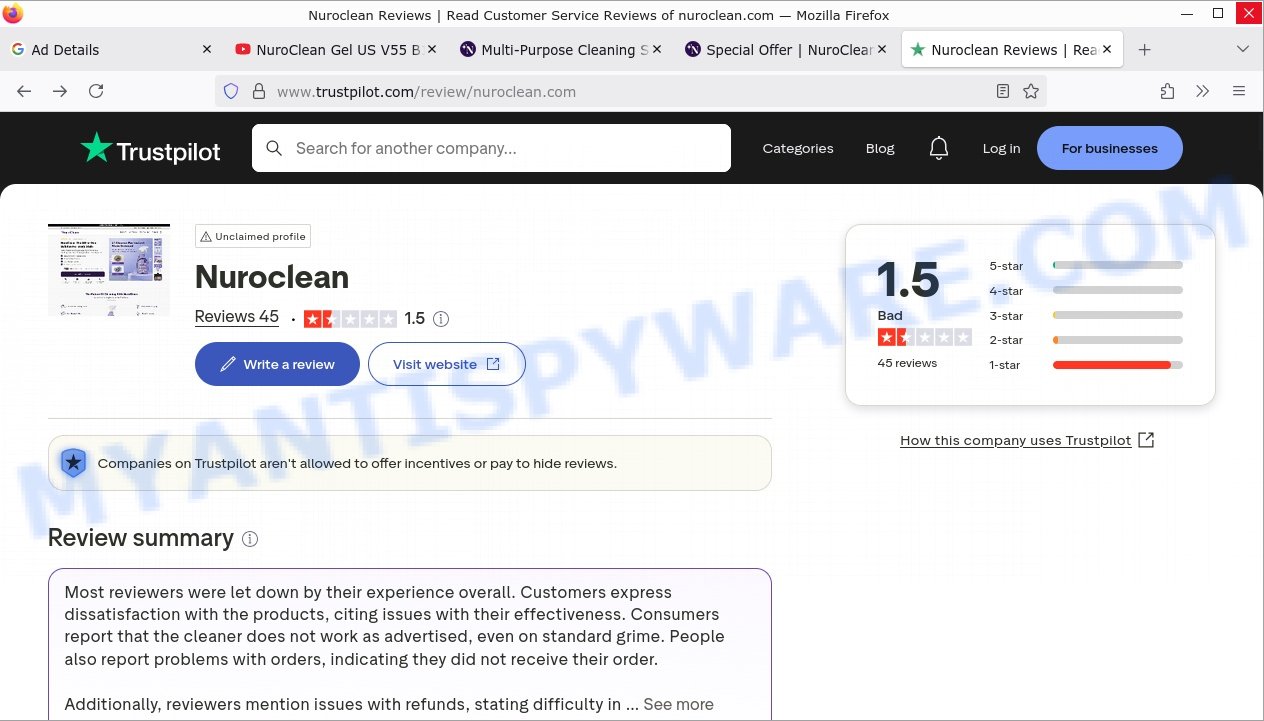The height and width of the screenshot is (721, 1264).
Task: Open the Reviews 45 link
Action: tap(237, 317)
